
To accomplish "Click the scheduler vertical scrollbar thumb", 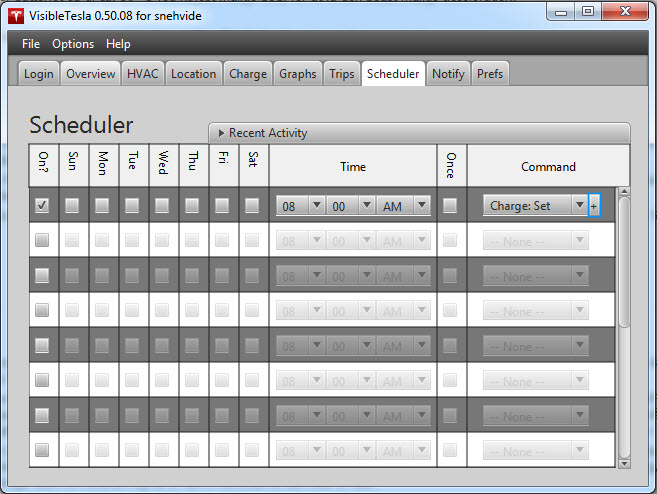I will 624,262.
